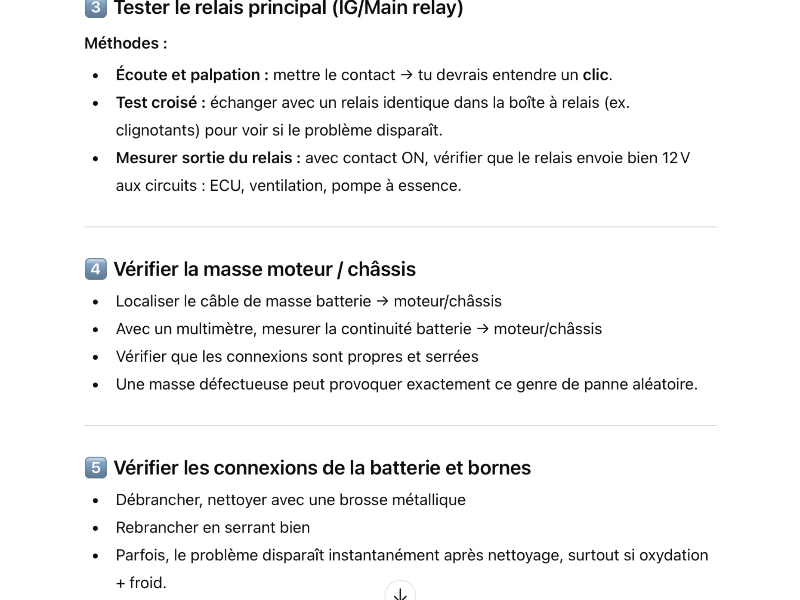Viewport: 800px width, 600px height.
Task: Click the number 3 emoji icon
Action: 95,8
